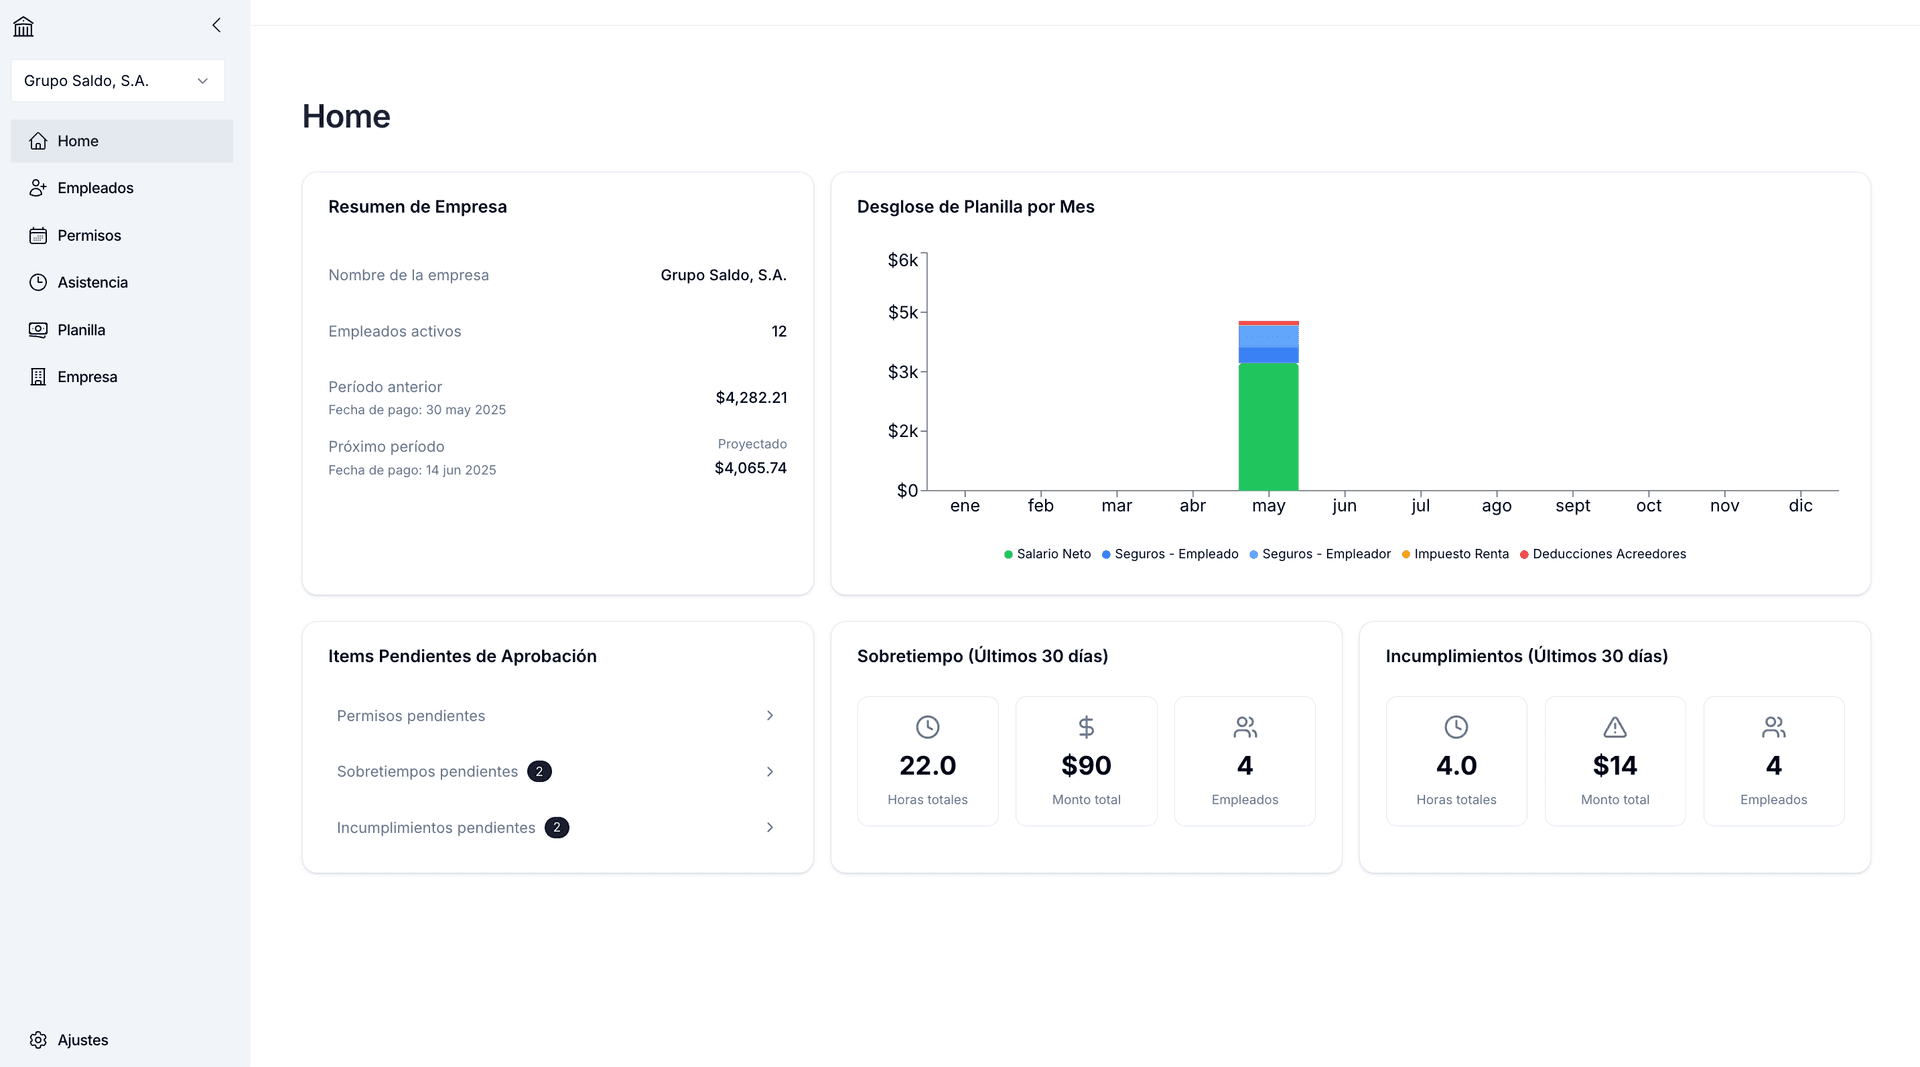This screenshot has height=1067, width=1920.
Task: Click the Permisos calendar icon
Action: 38,236
